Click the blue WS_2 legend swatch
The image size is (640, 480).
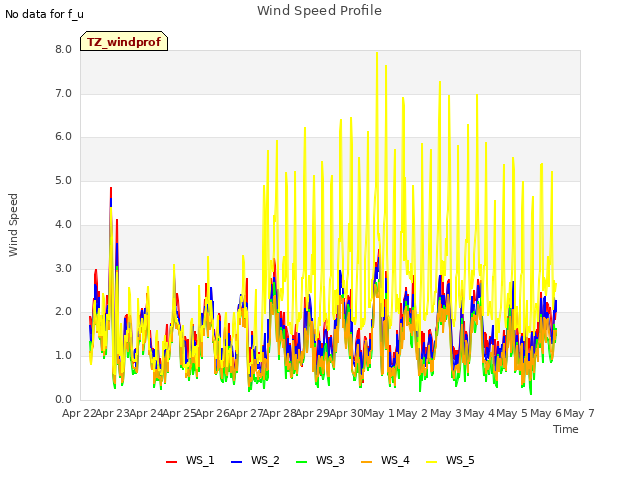(237, 462)
